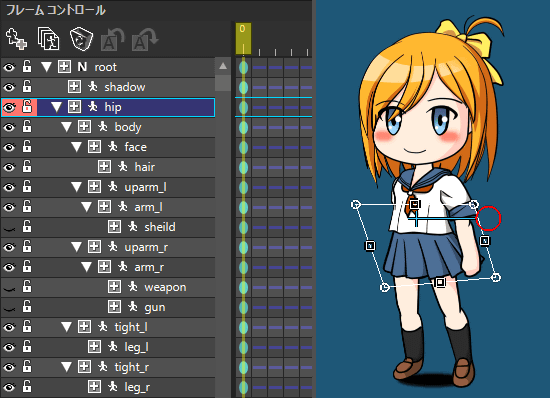Collapse the hip node triangle
Screen dimensions: 550x398
point(56,107)
